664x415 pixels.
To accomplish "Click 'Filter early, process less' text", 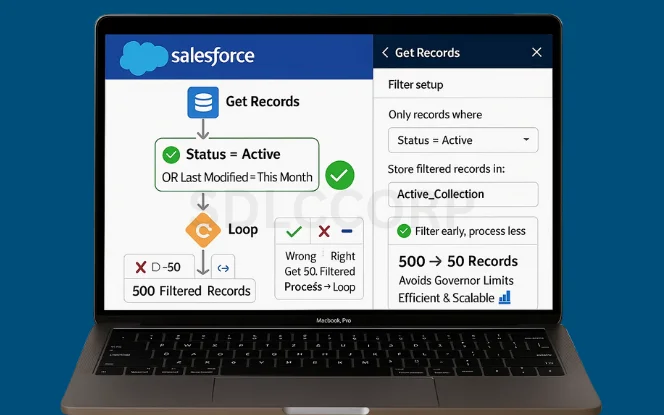I will (x=470, y=231).
